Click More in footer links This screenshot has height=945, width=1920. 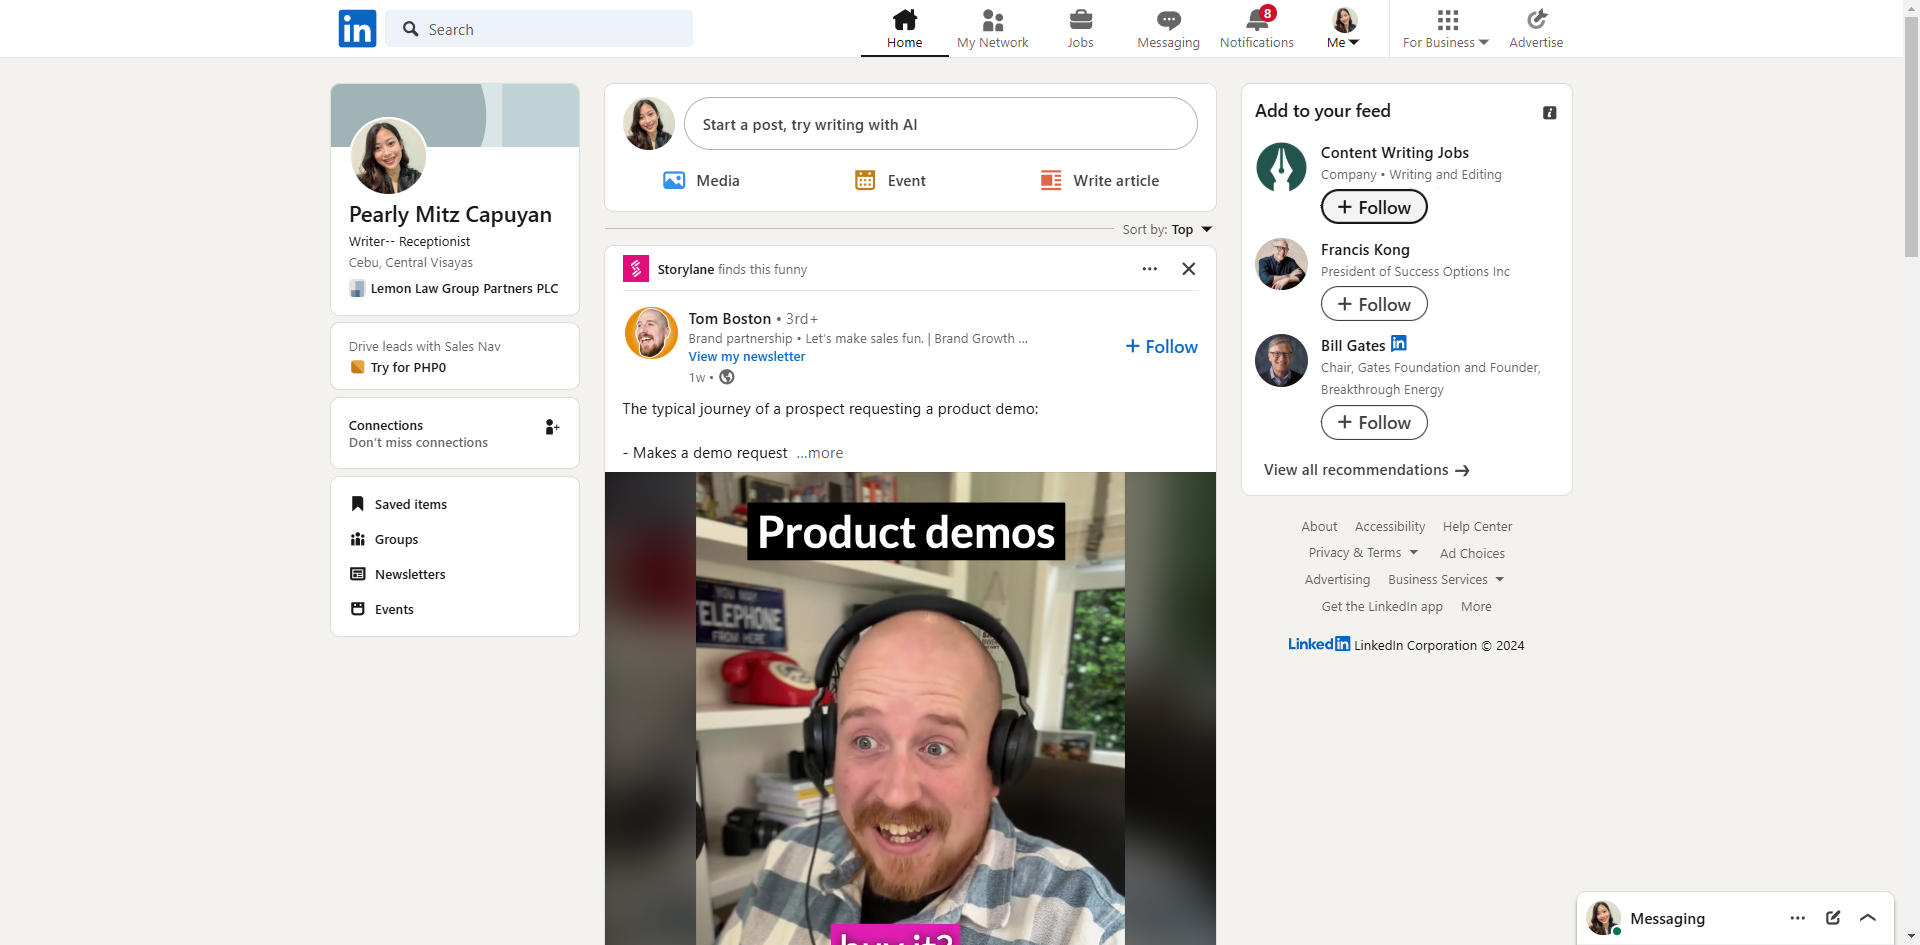point(1476,607)
